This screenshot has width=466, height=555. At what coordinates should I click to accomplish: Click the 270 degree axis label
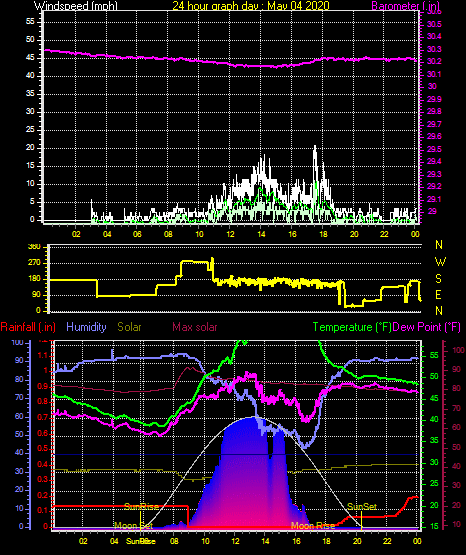(x=36, y=263)
